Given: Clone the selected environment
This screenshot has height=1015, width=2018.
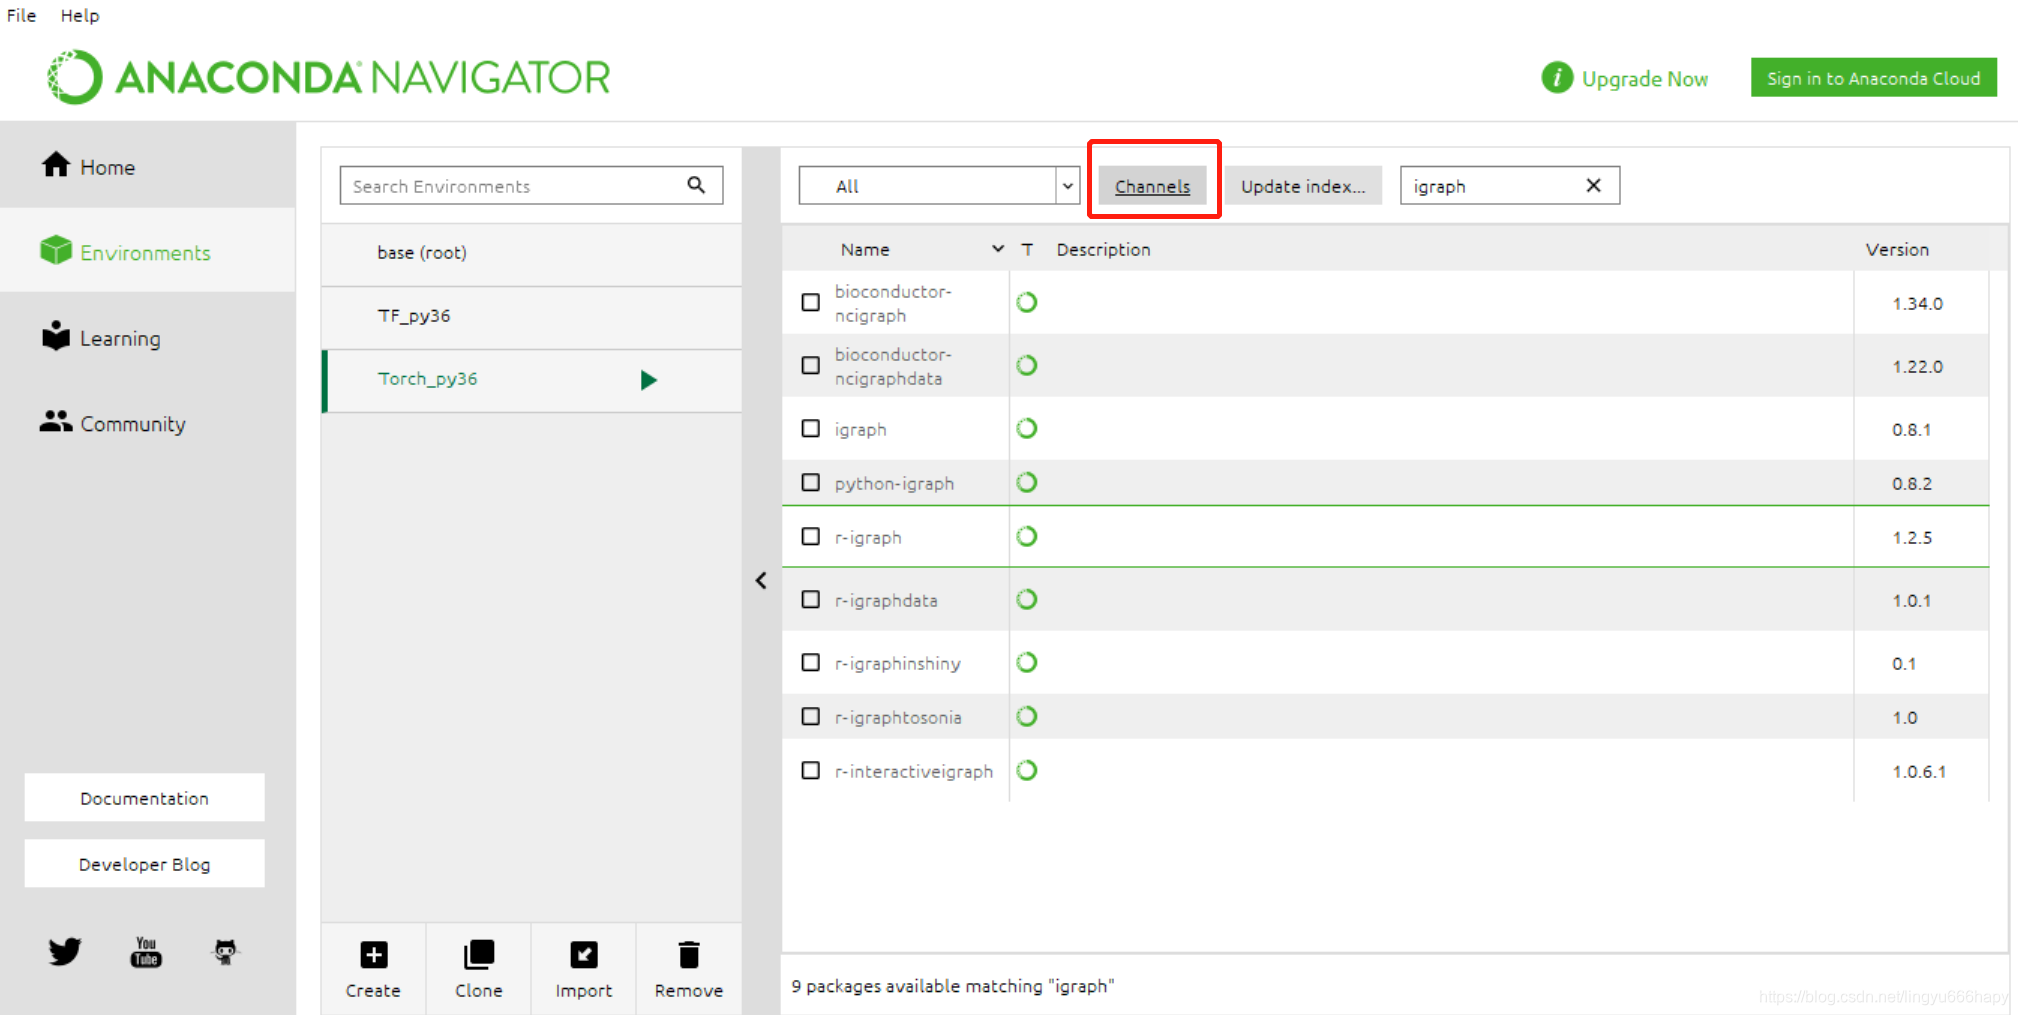Looking at the screenshot, I should tap(479, 968).
